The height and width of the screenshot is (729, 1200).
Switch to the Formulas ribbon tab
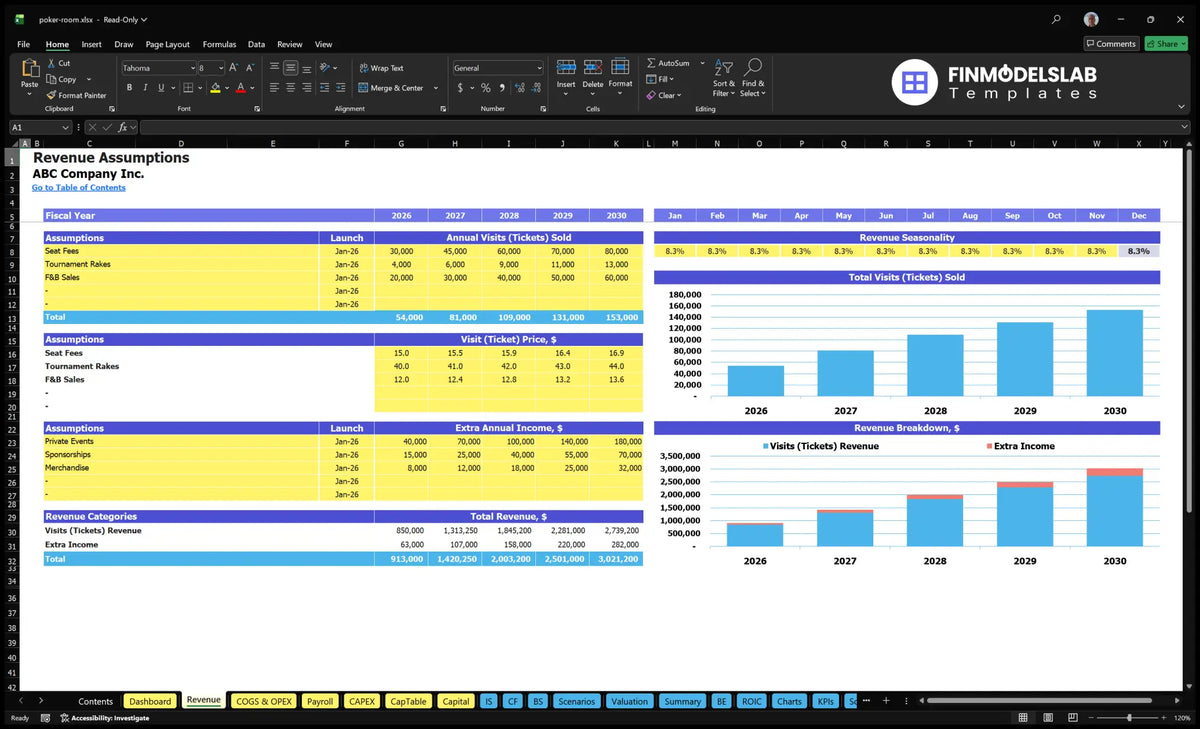(x=219, y=44)
